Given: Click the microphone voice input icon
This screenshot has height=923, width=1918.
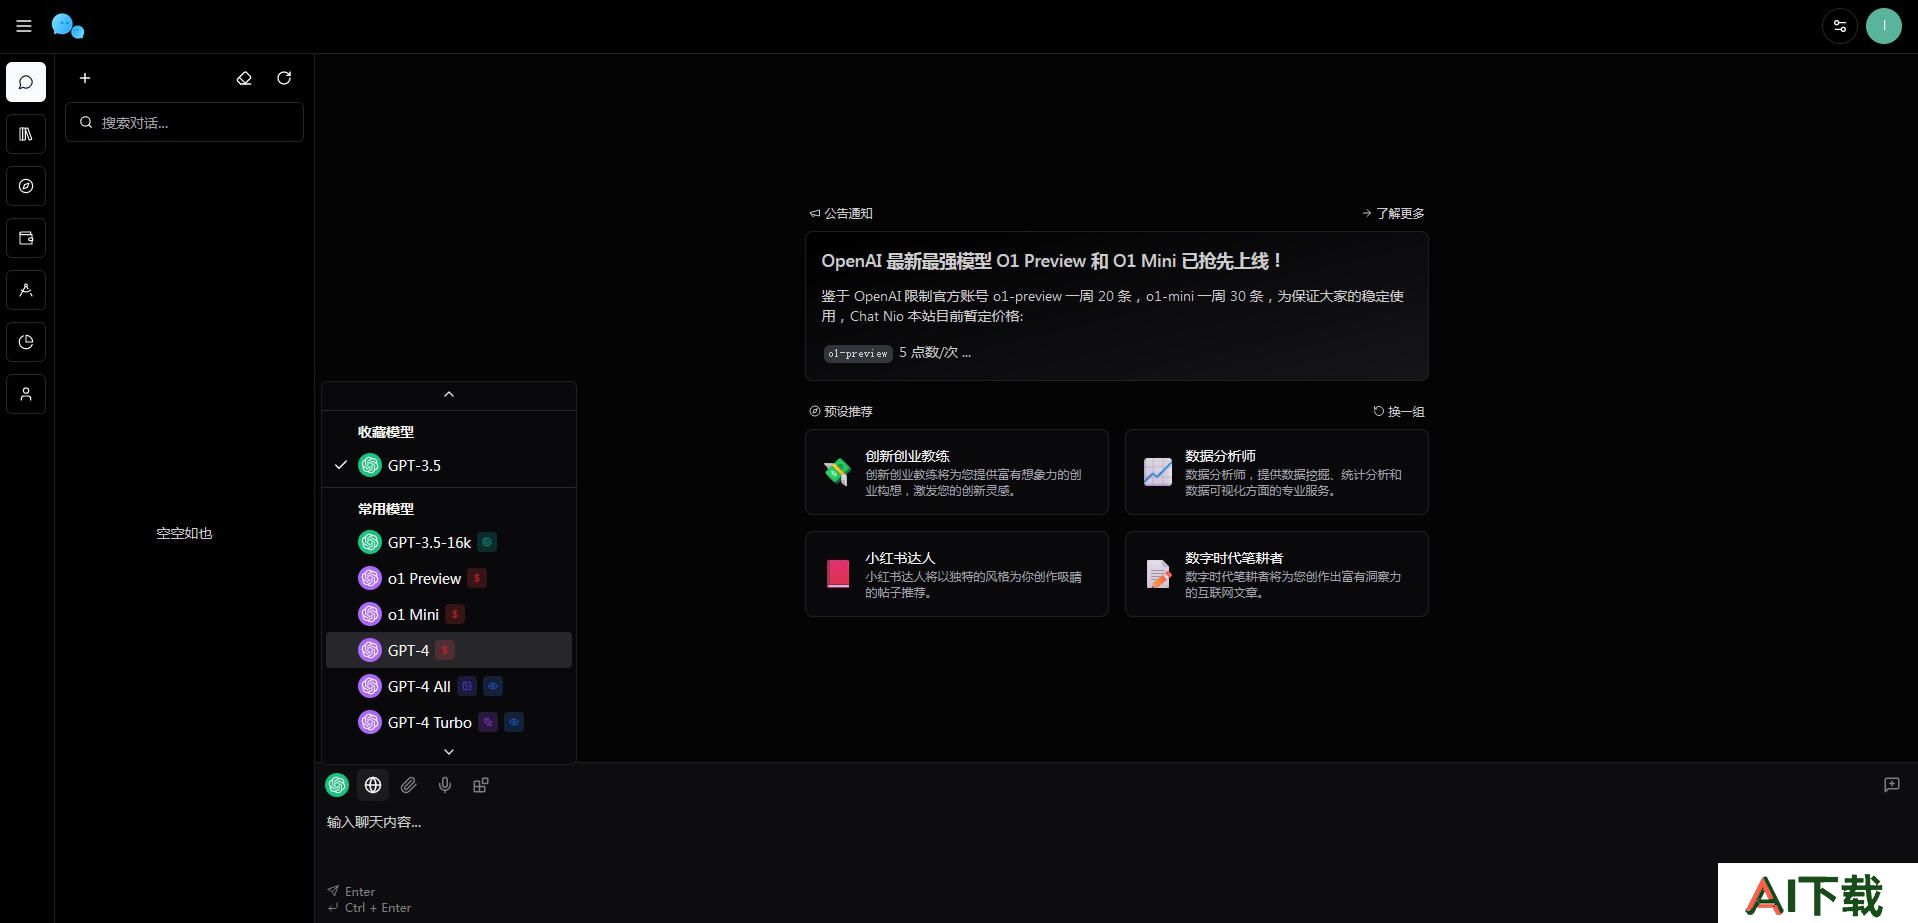Looking at the screenshot, I should 445,785.
